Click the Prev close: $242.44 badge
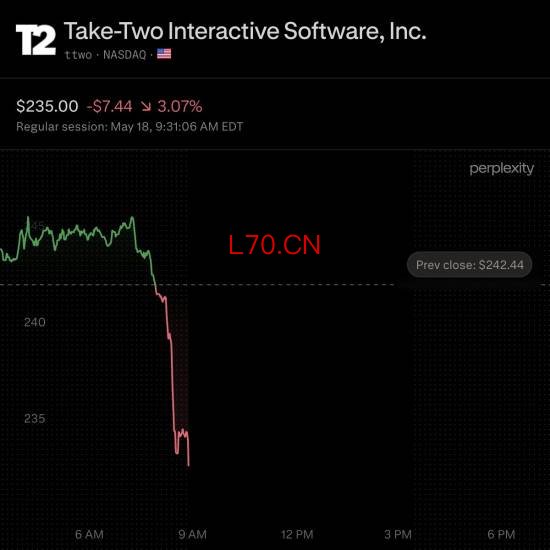This screenshot has height=550, width=550. click(x=469, y=265)
